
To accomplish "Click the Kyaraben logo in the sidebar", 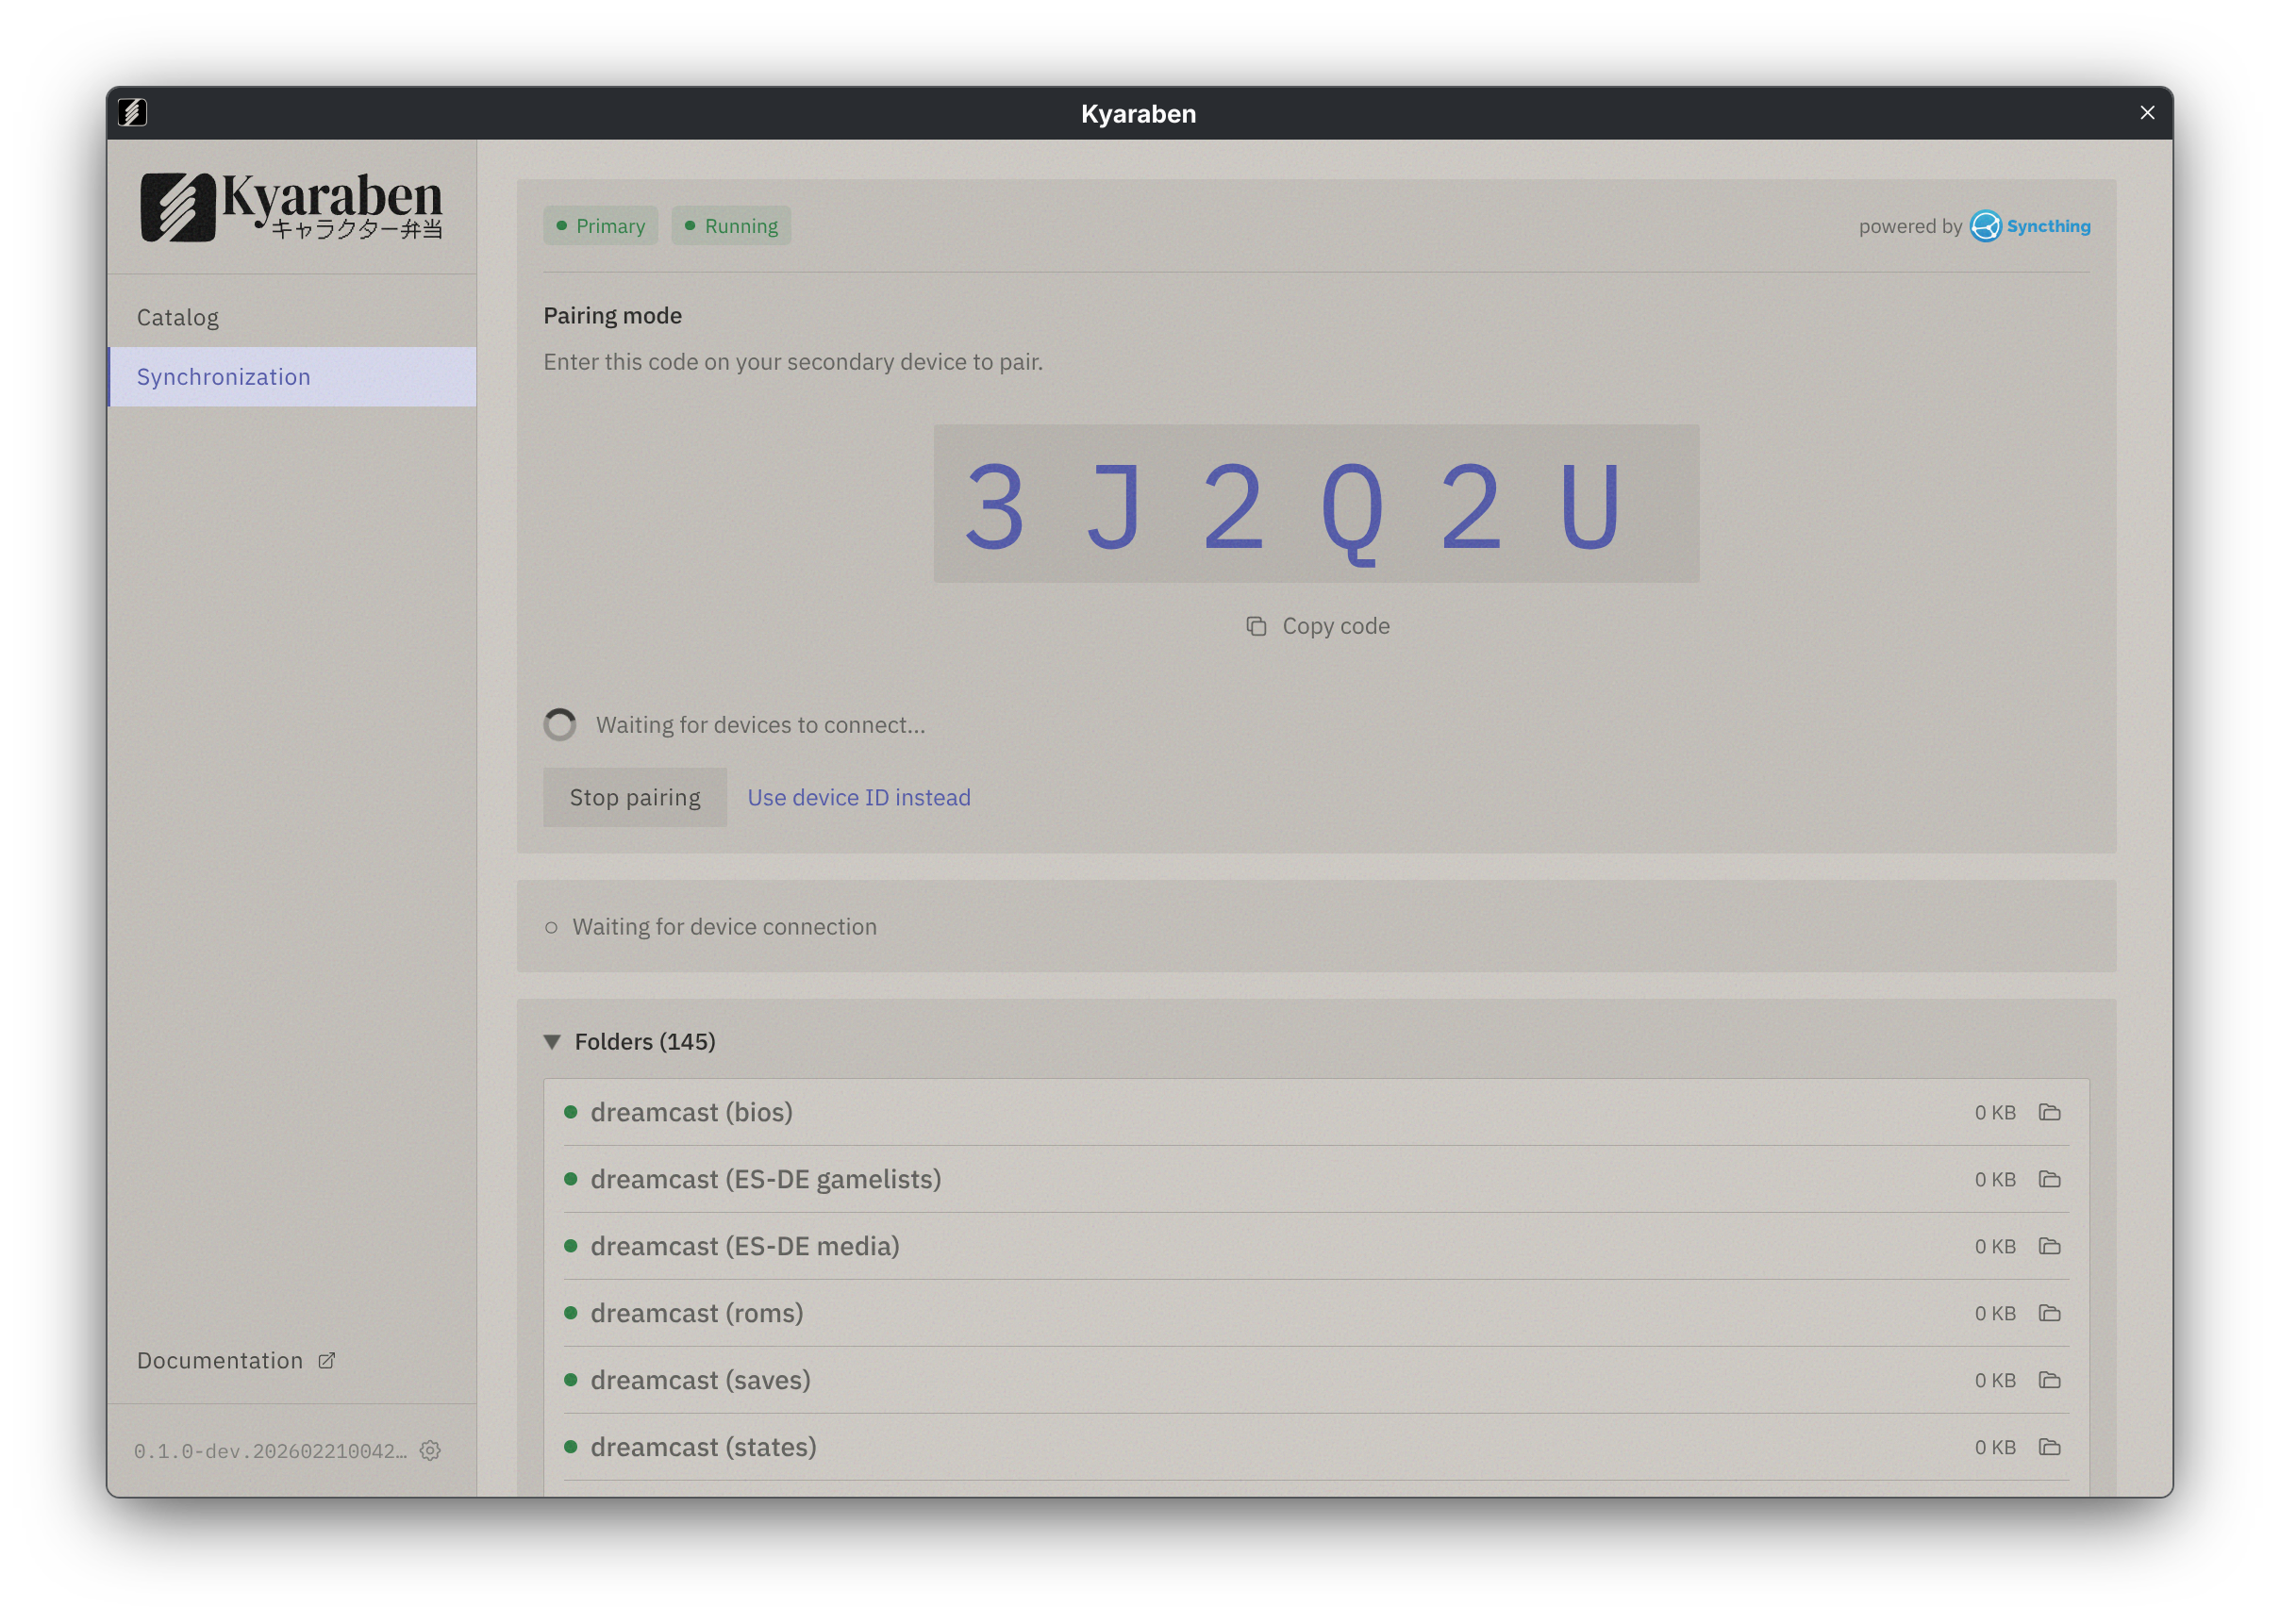I will coord(294,208).
